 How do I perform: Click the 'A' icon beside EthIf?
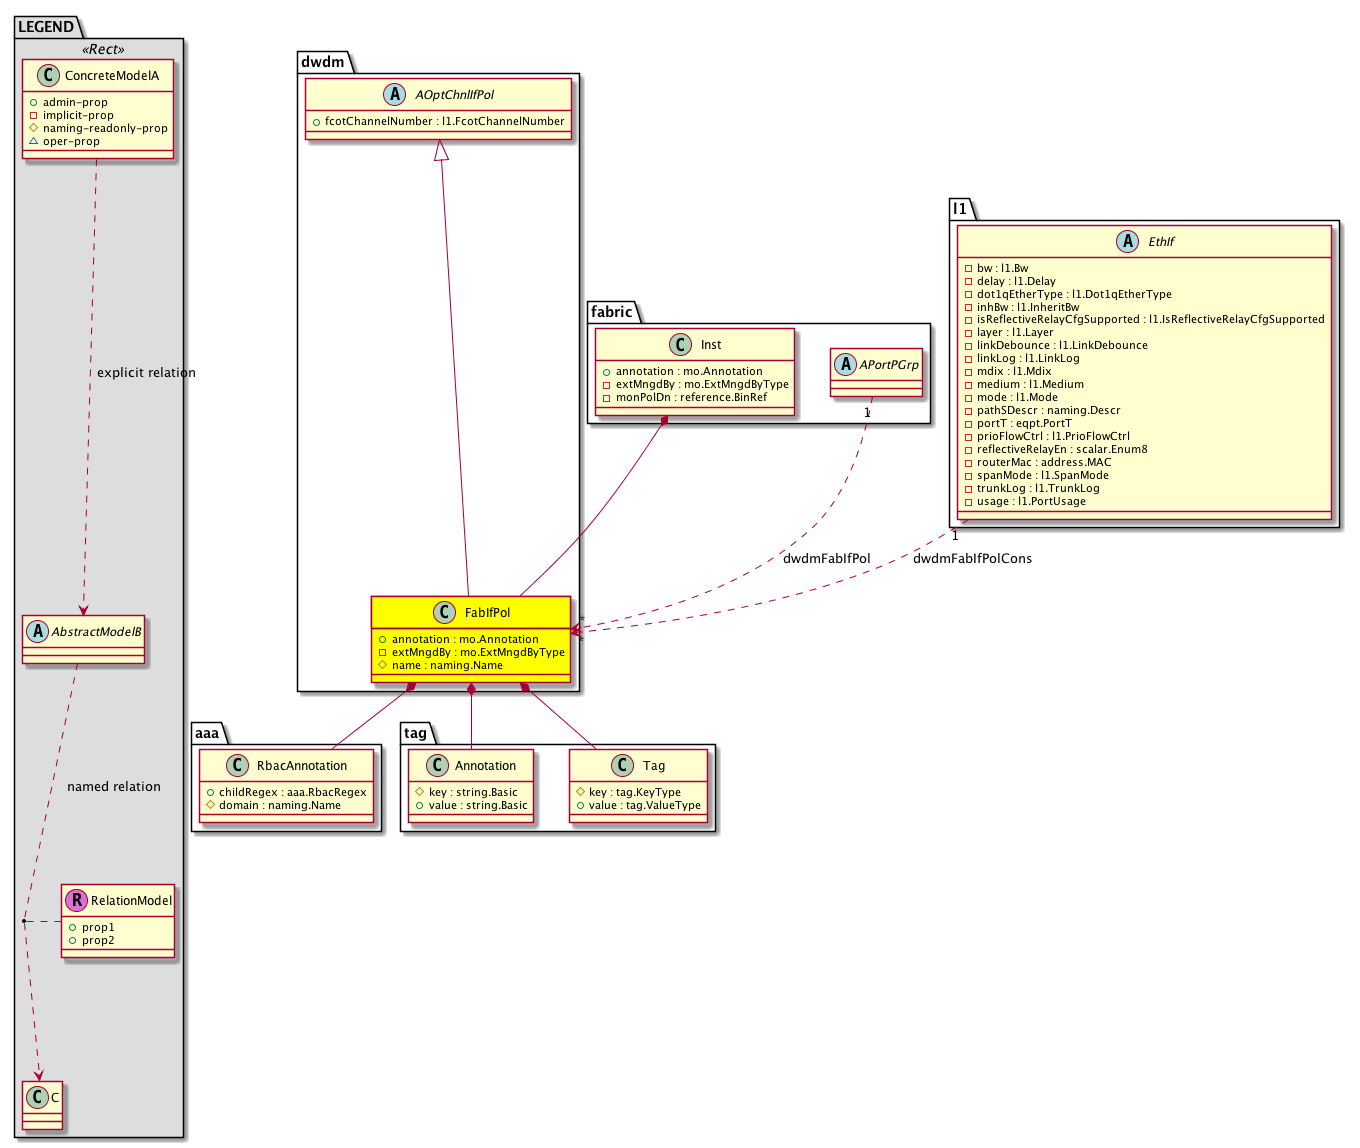pos(1128,241)
